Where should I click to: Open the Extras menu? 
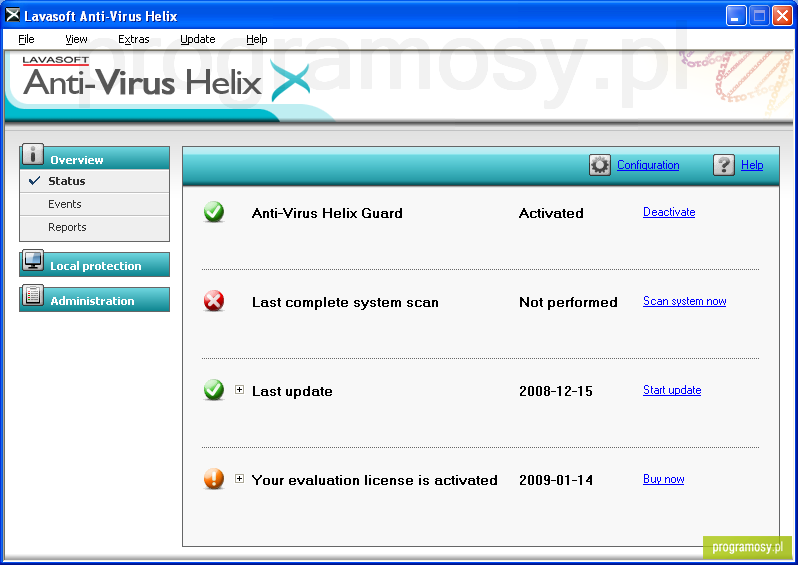click(x=134, y=39)
